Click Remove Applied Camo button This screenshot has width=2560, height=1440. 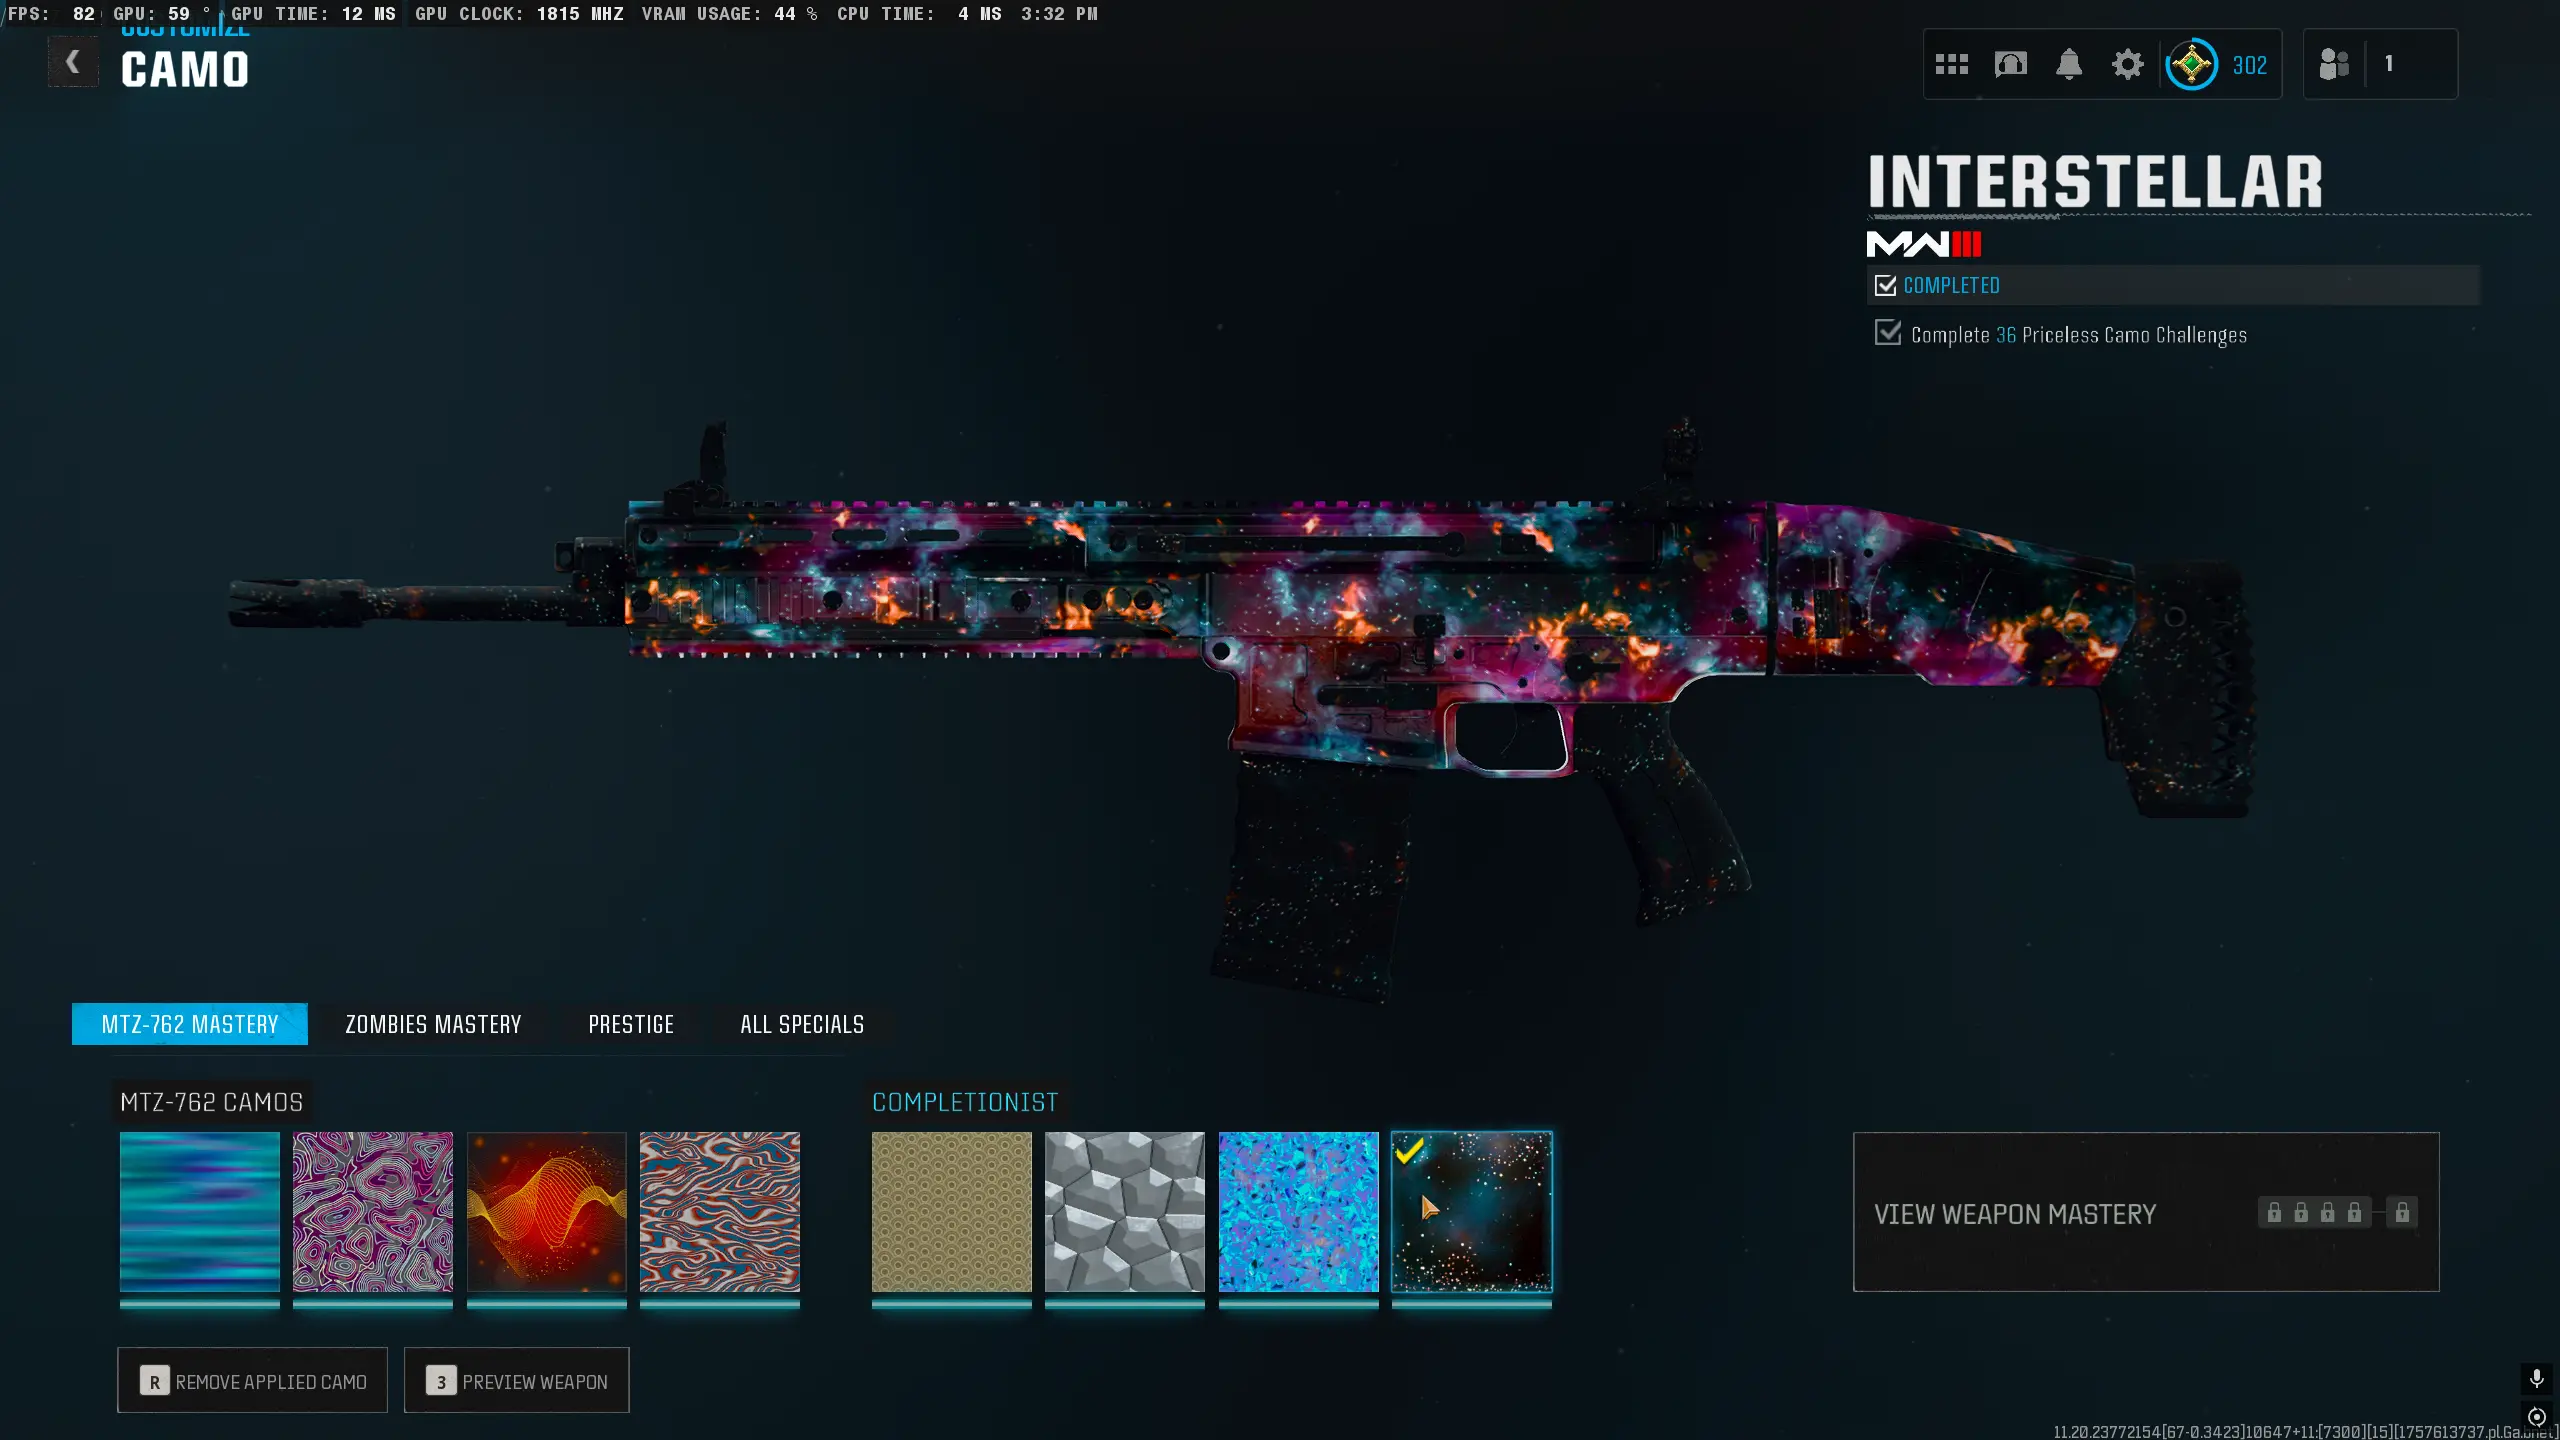coord(253,1381)
